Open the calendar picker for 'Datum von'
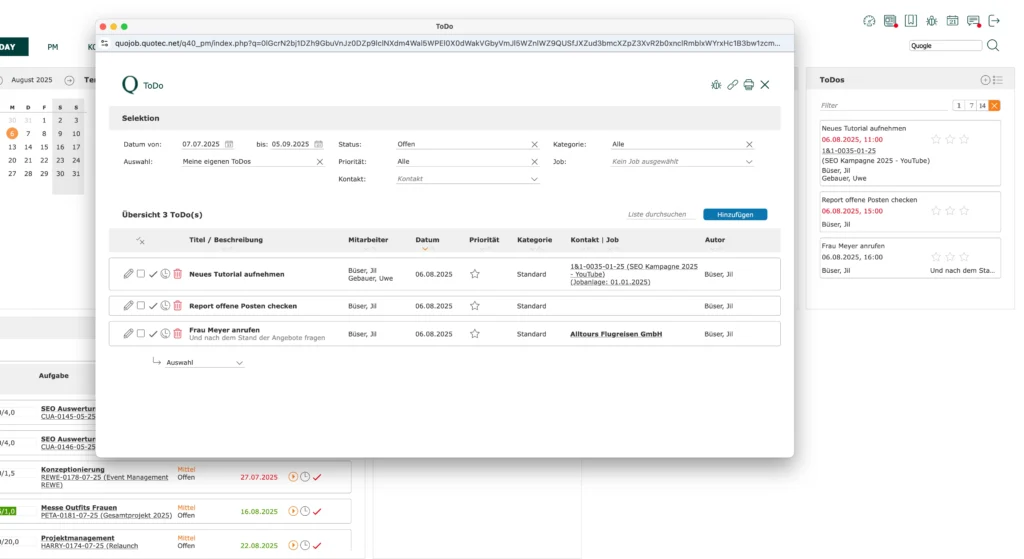Viewport: 1024px width, 559px height. pos(229,144)
